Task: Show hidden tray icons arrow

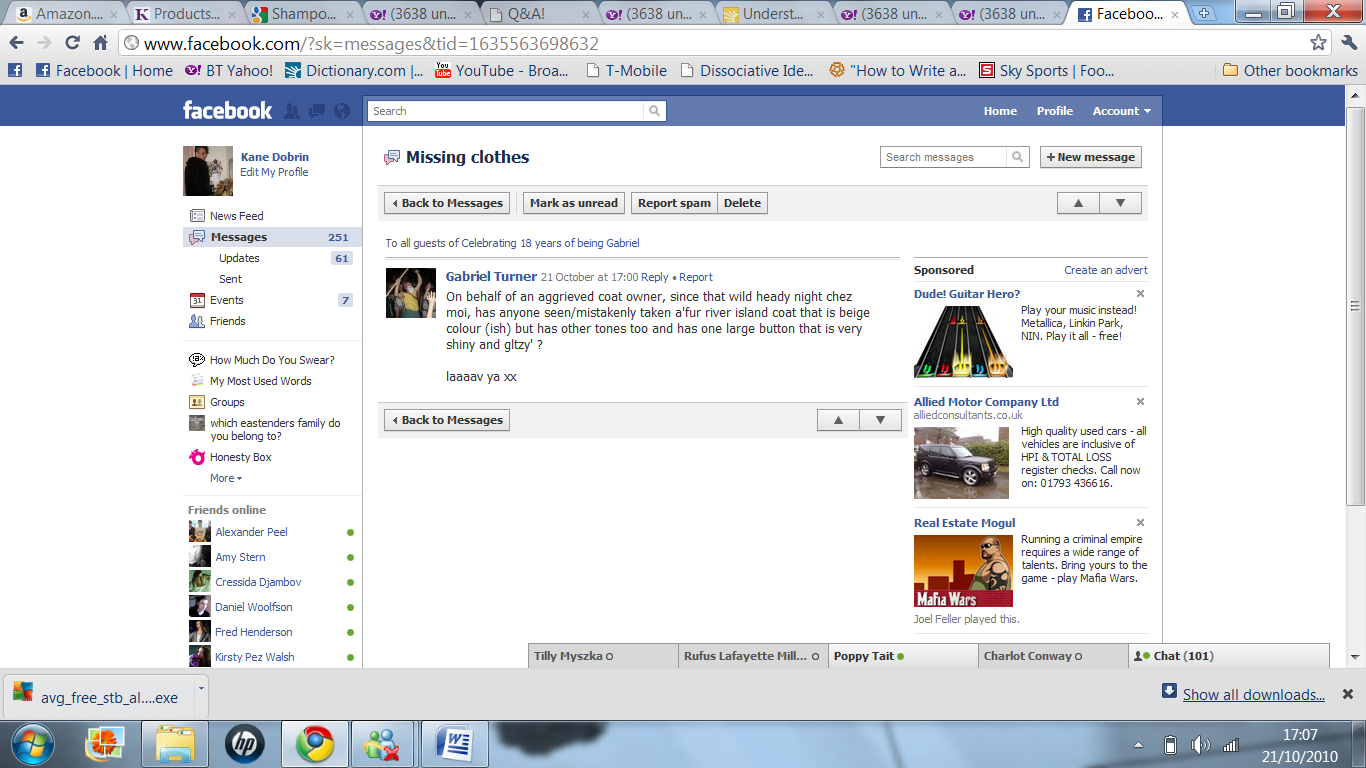Action: coord(1138,745)
